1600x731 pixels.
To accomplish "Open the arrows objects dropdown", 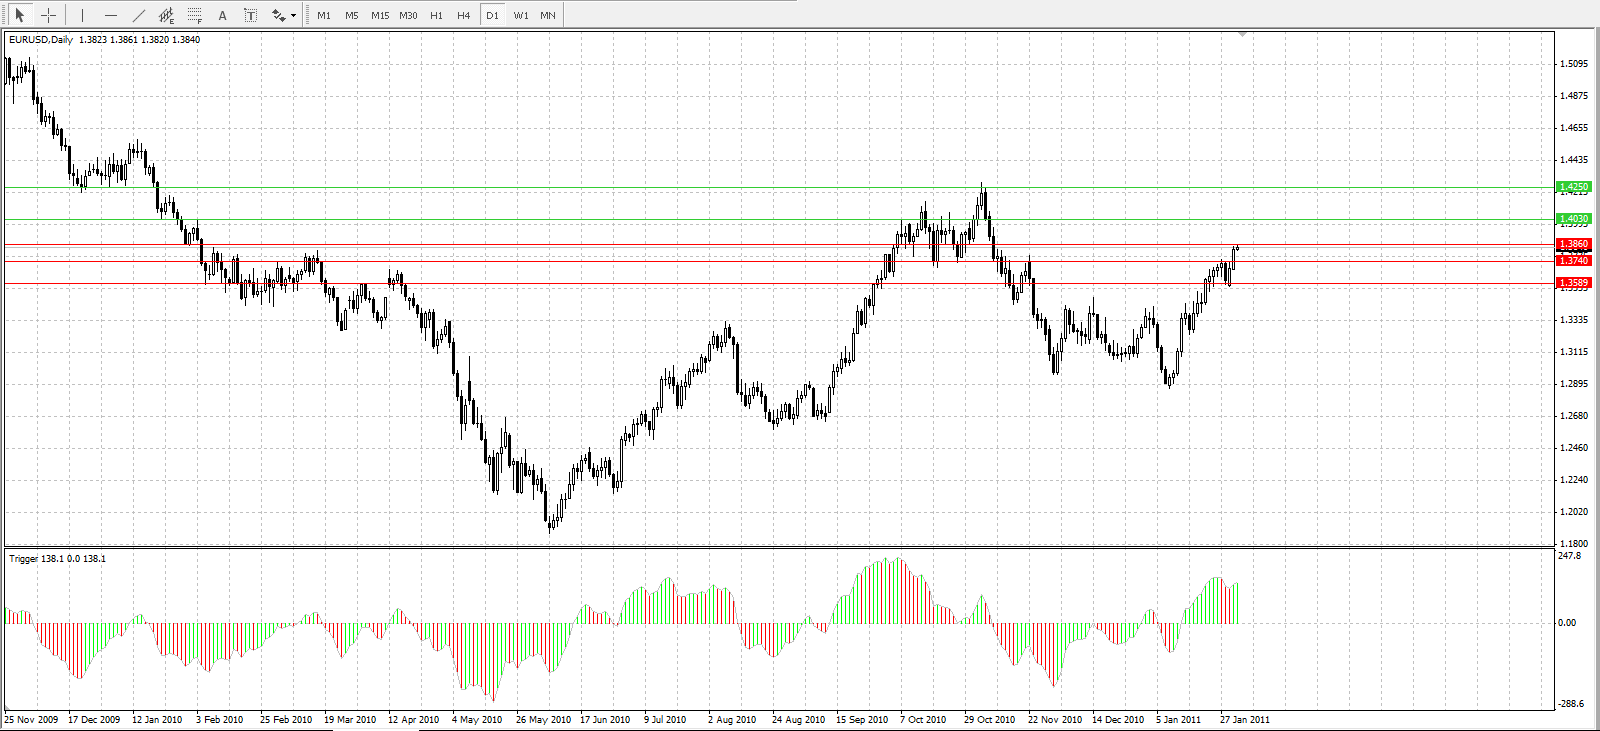I will tap(283, 15).
